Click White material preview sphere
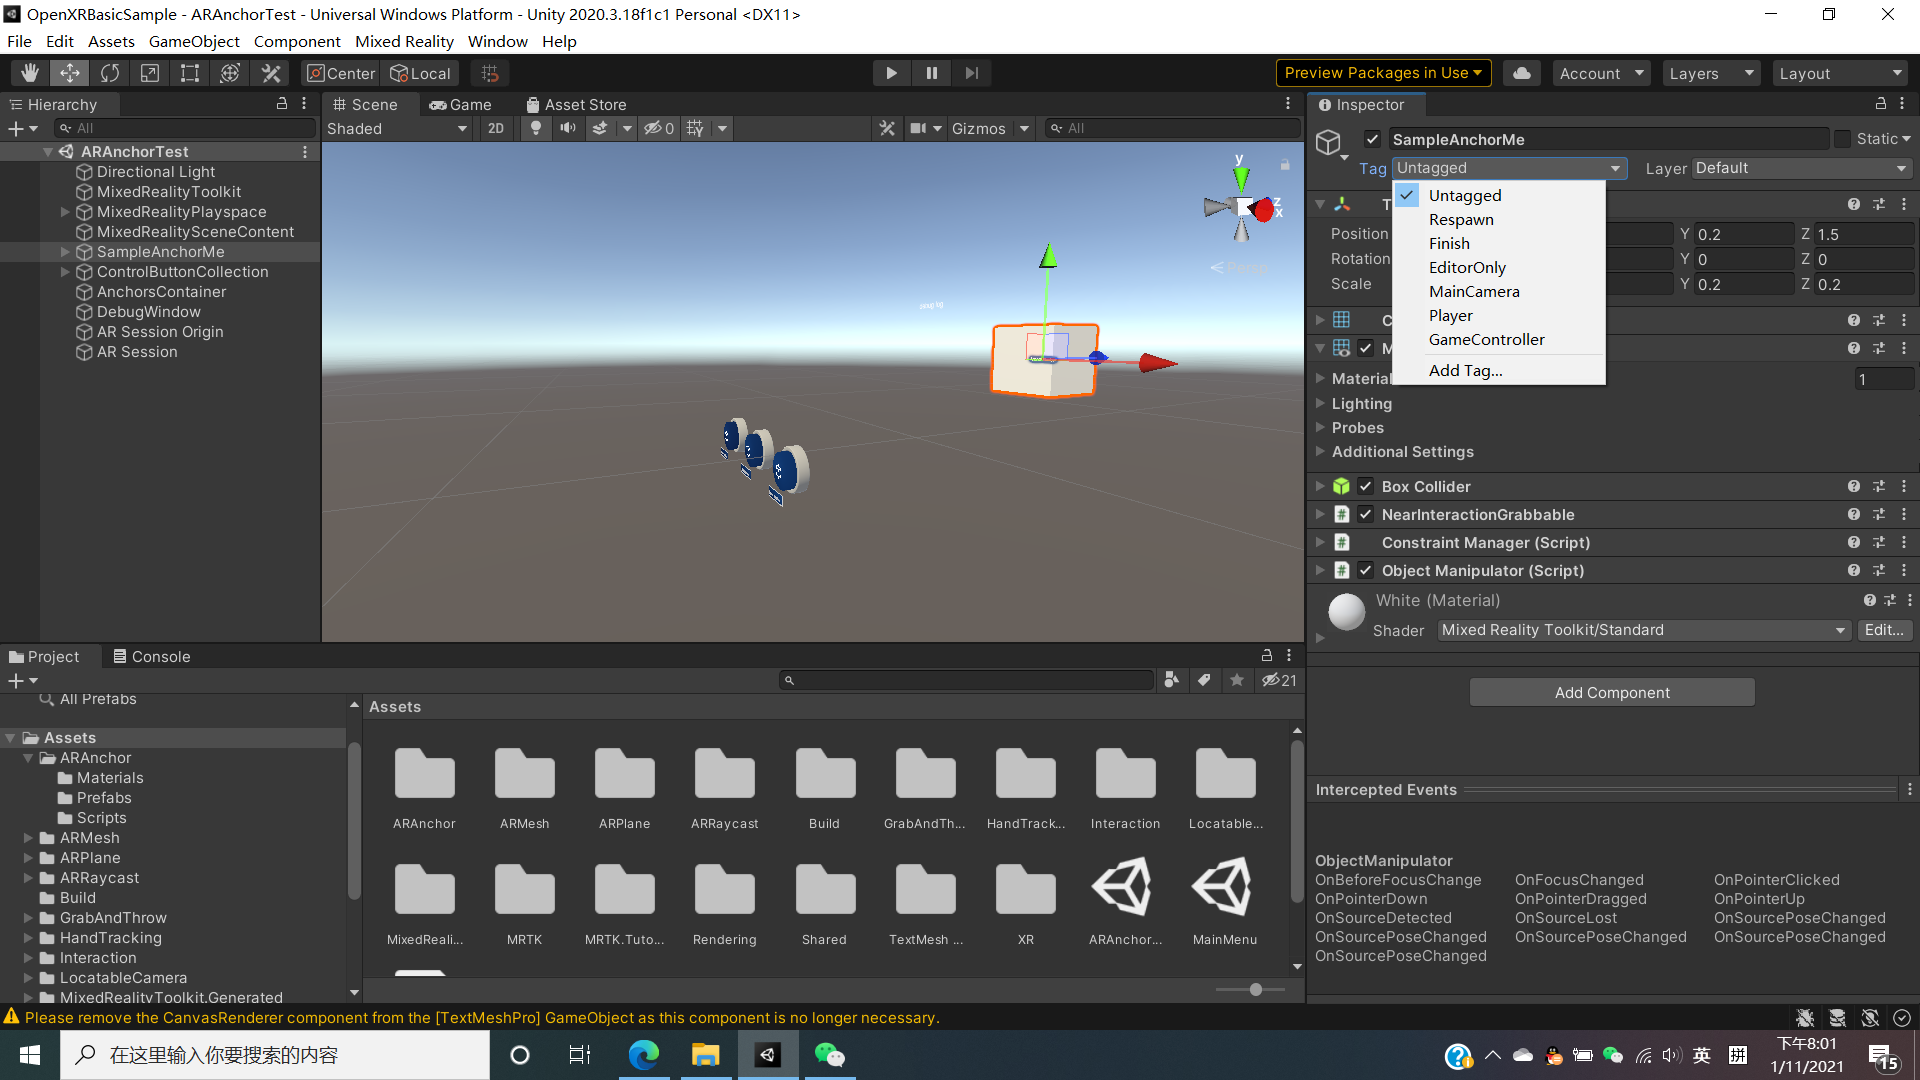Viewport: 1920px width, 1080px height. click(x=1346, y=611)
